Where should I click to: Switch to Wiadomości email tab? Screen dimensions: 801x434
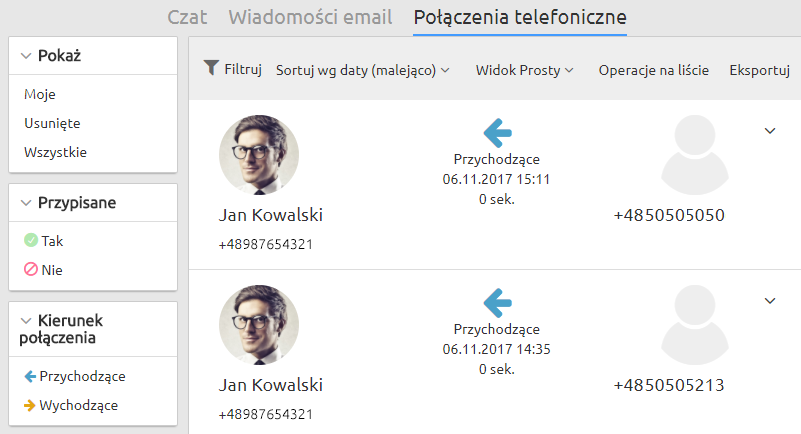[312, 17]
